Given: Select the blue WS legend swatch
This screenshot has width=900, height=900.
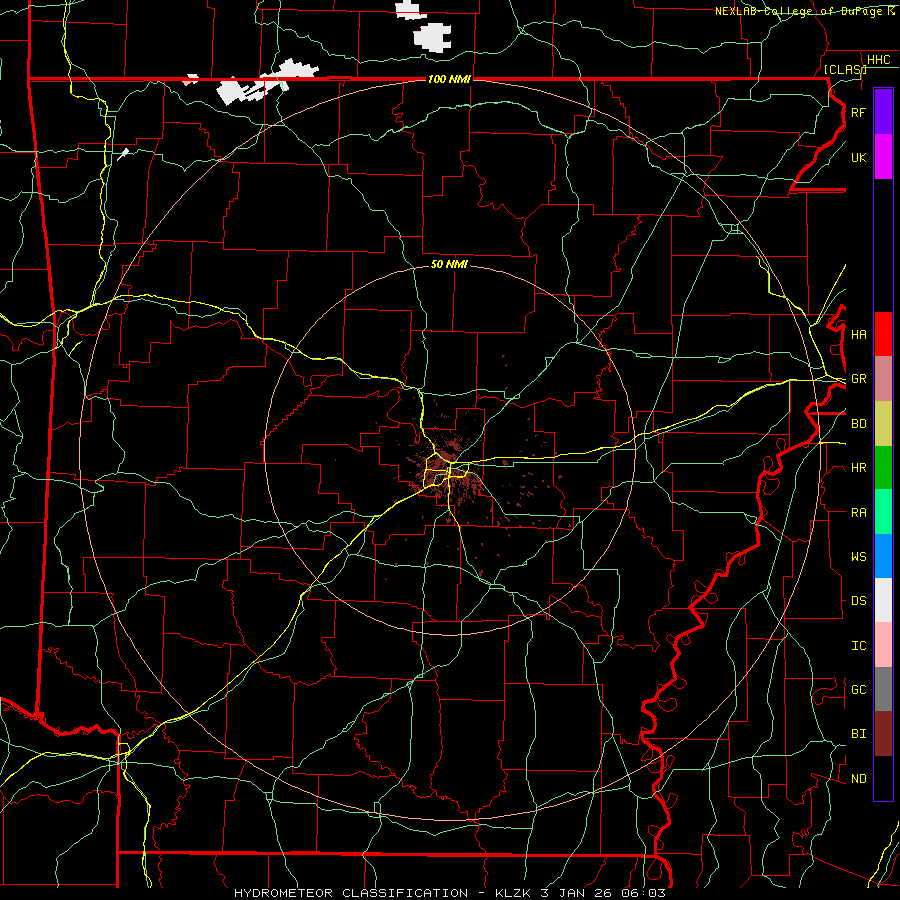Looking at the screenshot, I should tap(883, 556).
